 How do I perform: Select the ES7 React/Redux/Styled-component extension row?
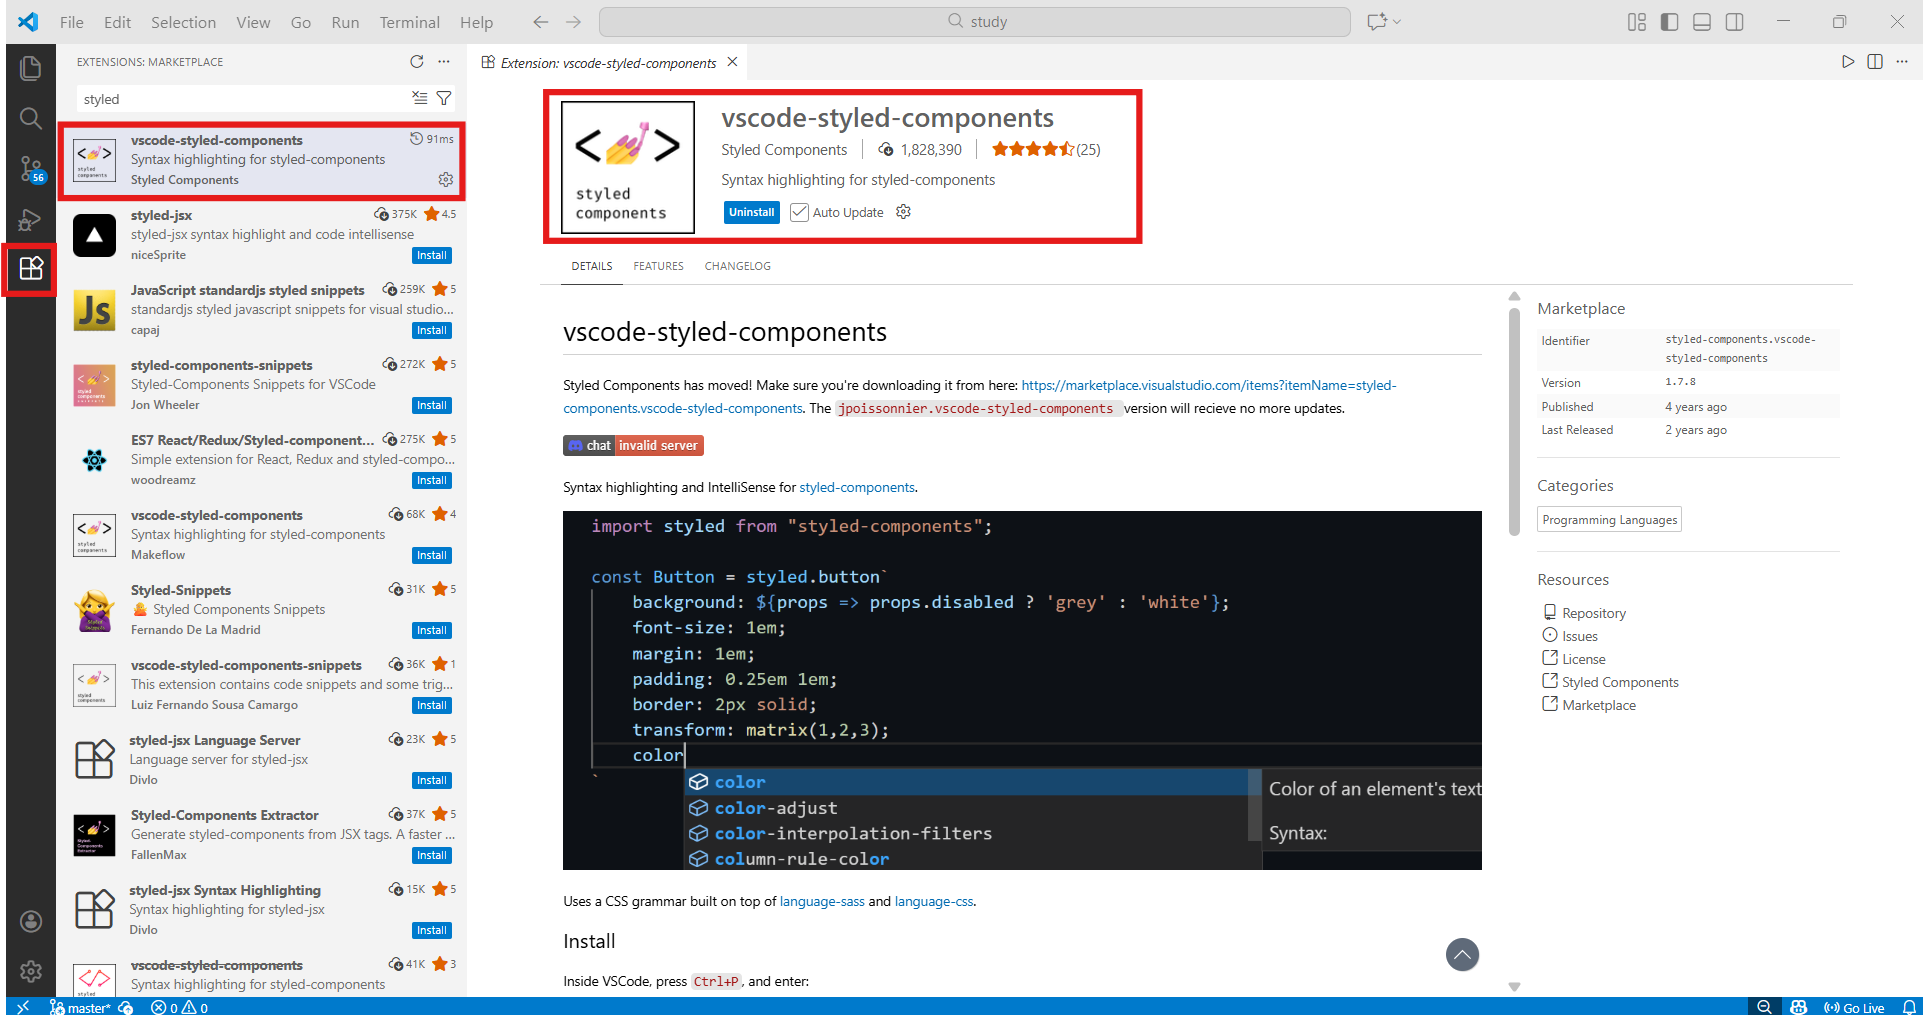262,460
